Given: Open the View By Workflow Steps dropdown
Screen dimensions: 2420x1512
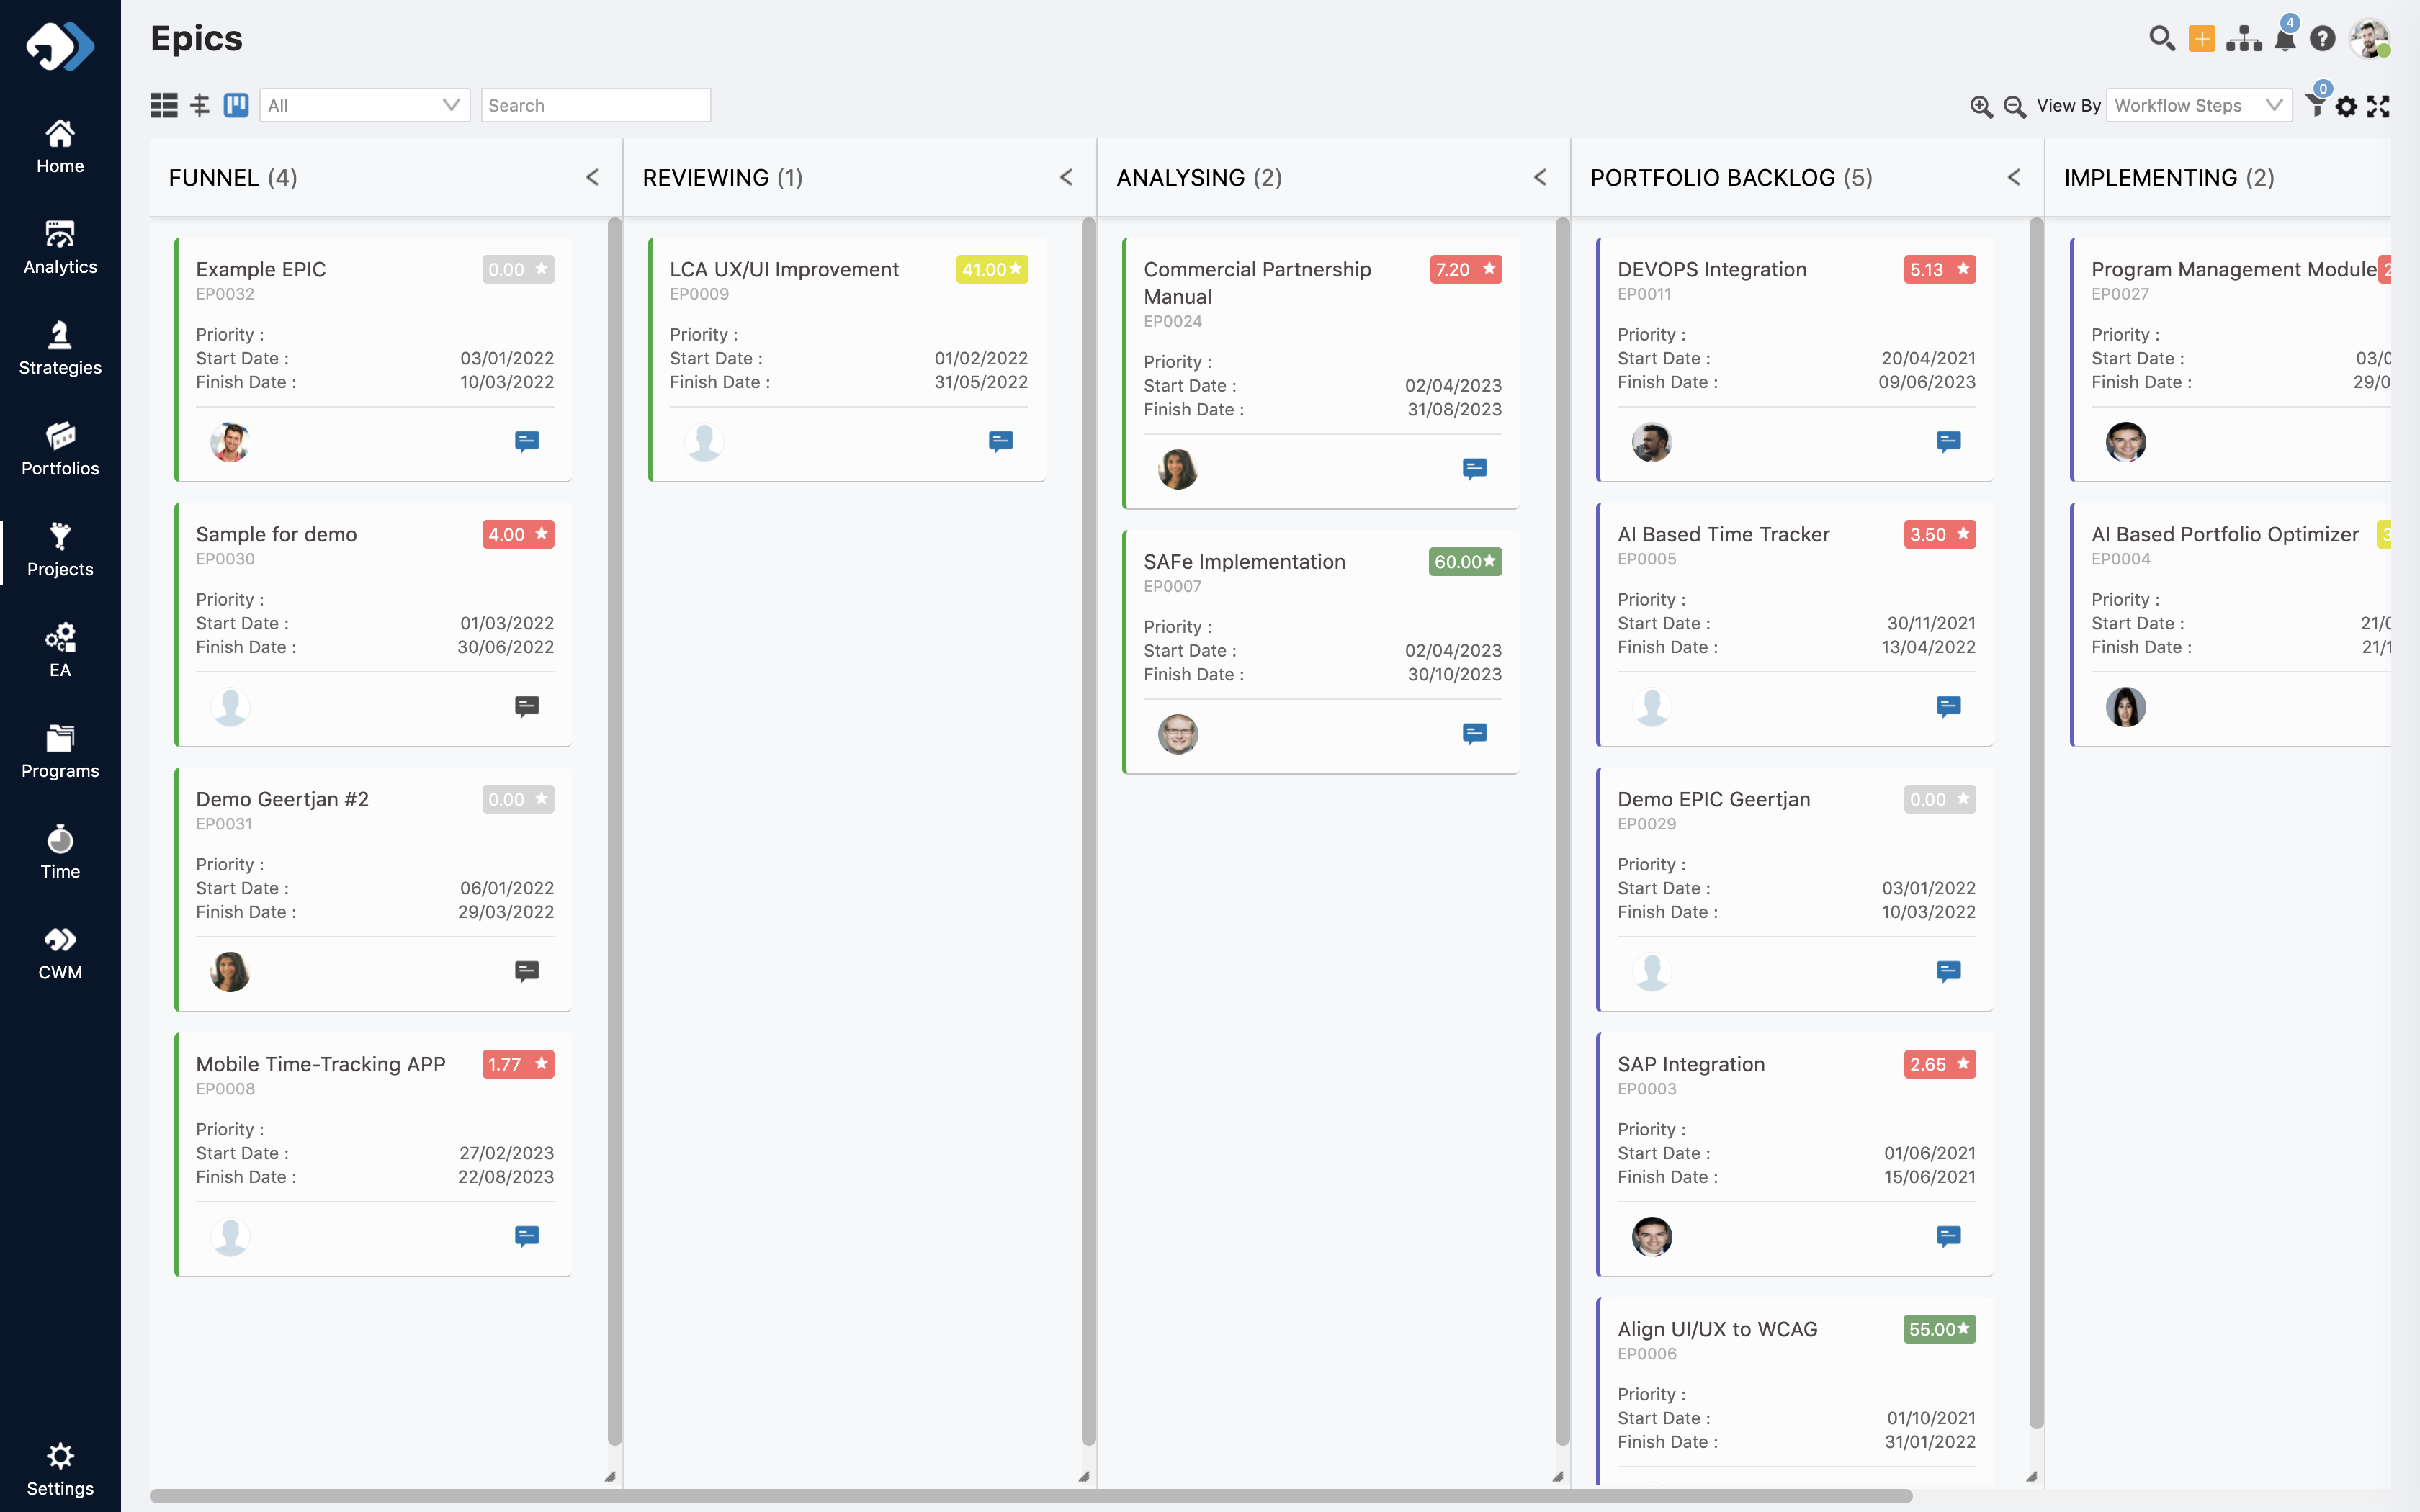Looking at the screenshot, I should coord(2196,104).
